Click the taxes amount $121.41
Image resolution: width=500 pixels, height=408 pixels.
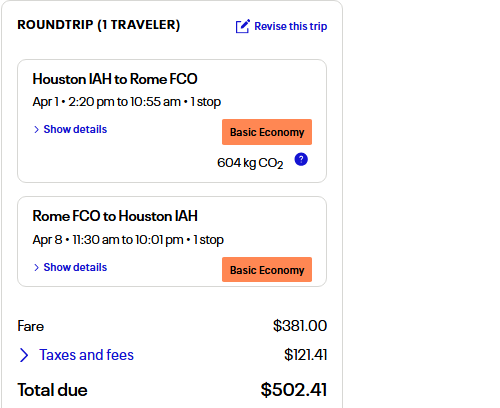(305, 355)
